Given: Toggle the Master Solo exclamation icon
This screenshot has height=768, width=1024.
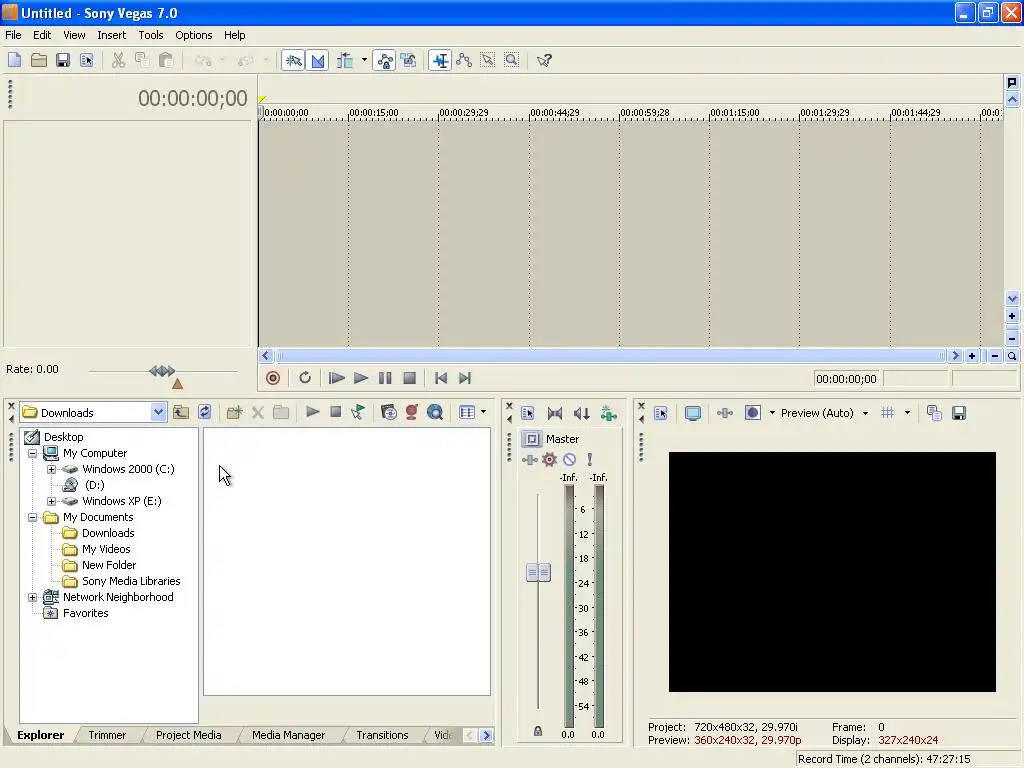Looking at the screenshot, I should pyautogui.click(x=590, y=460).
